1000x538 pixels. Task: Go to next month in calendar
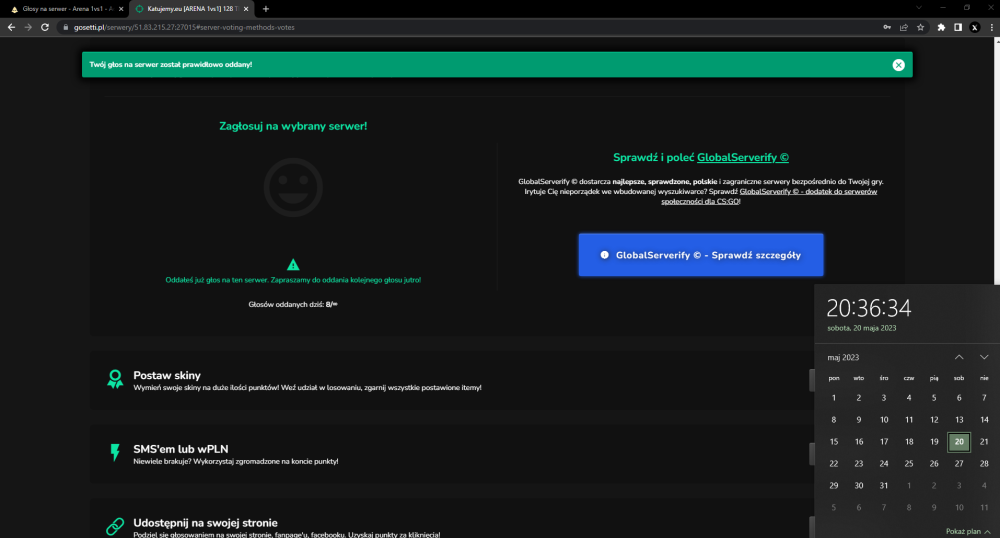point(984,357)
